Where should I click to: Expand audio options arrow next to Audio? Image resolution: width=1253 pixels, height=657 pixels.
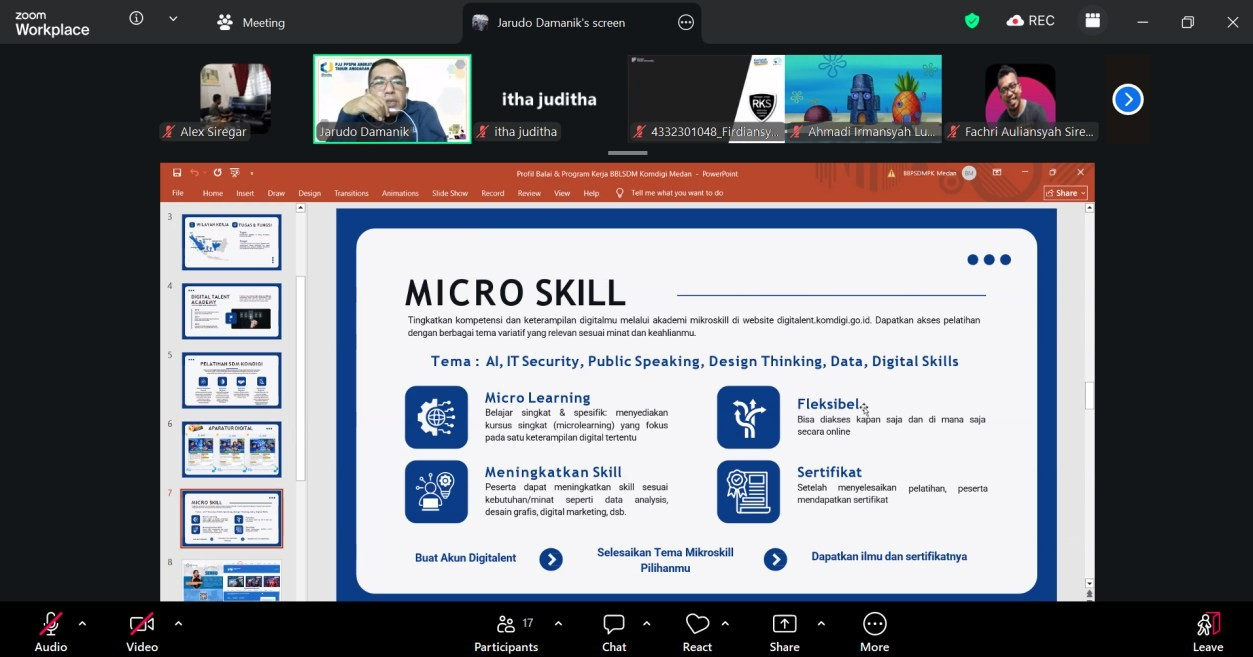[82, 623]
